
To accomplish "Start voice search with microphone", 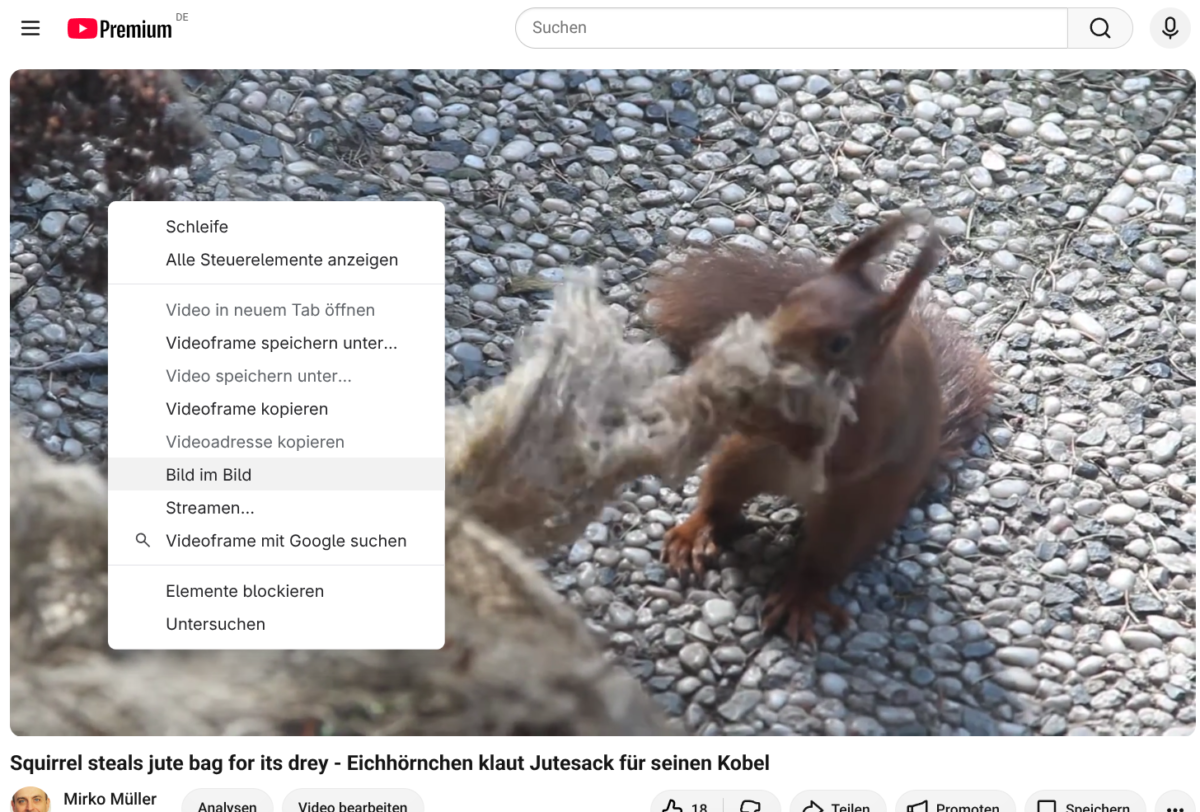I will [1170, 28].
